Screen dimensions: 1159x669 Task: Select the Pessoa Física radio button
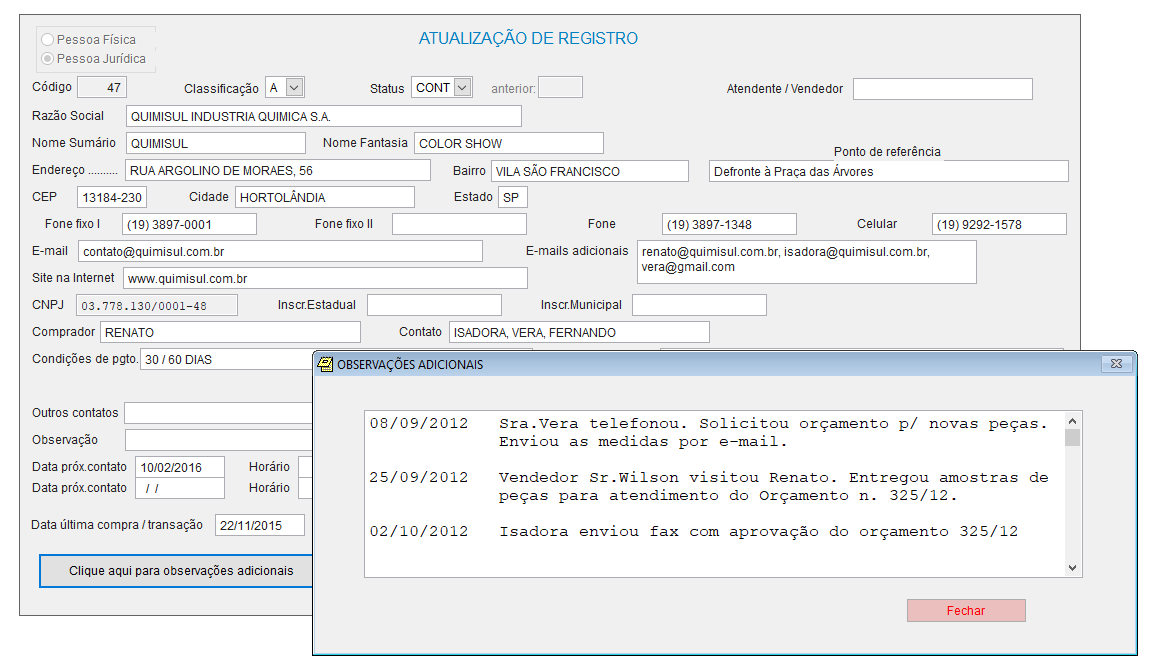click(47, 39)
